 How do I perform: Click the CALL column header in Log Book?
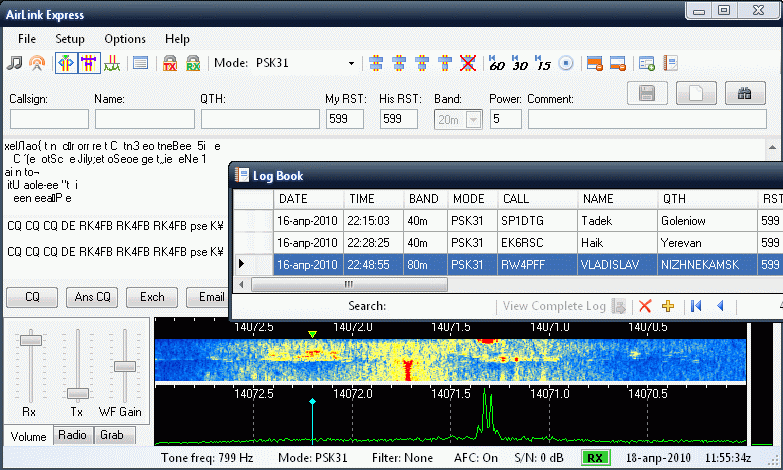pyautogui.click(x=537, y=199)
